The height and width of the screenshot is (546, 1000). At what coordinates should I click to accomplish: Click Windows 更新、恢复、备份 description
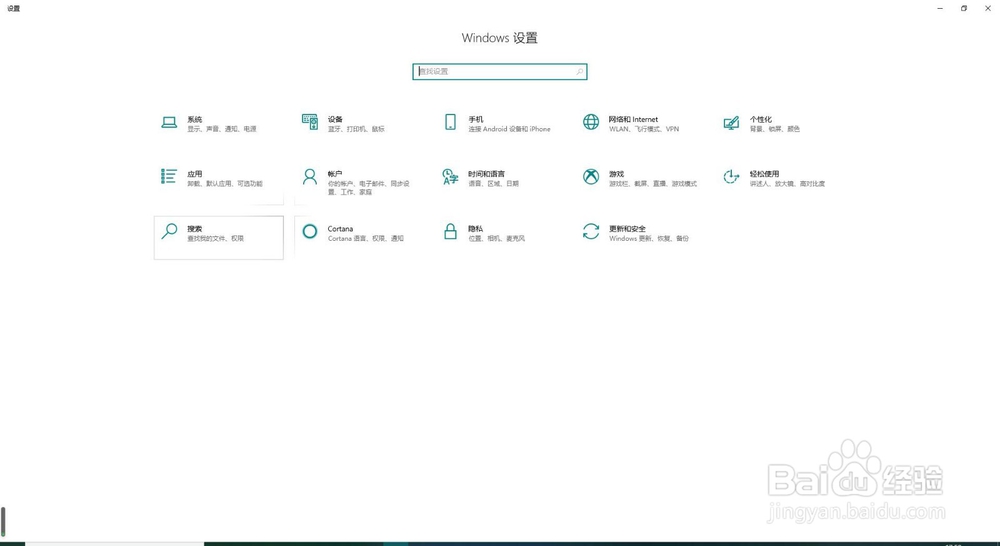[x=649, y=239]
